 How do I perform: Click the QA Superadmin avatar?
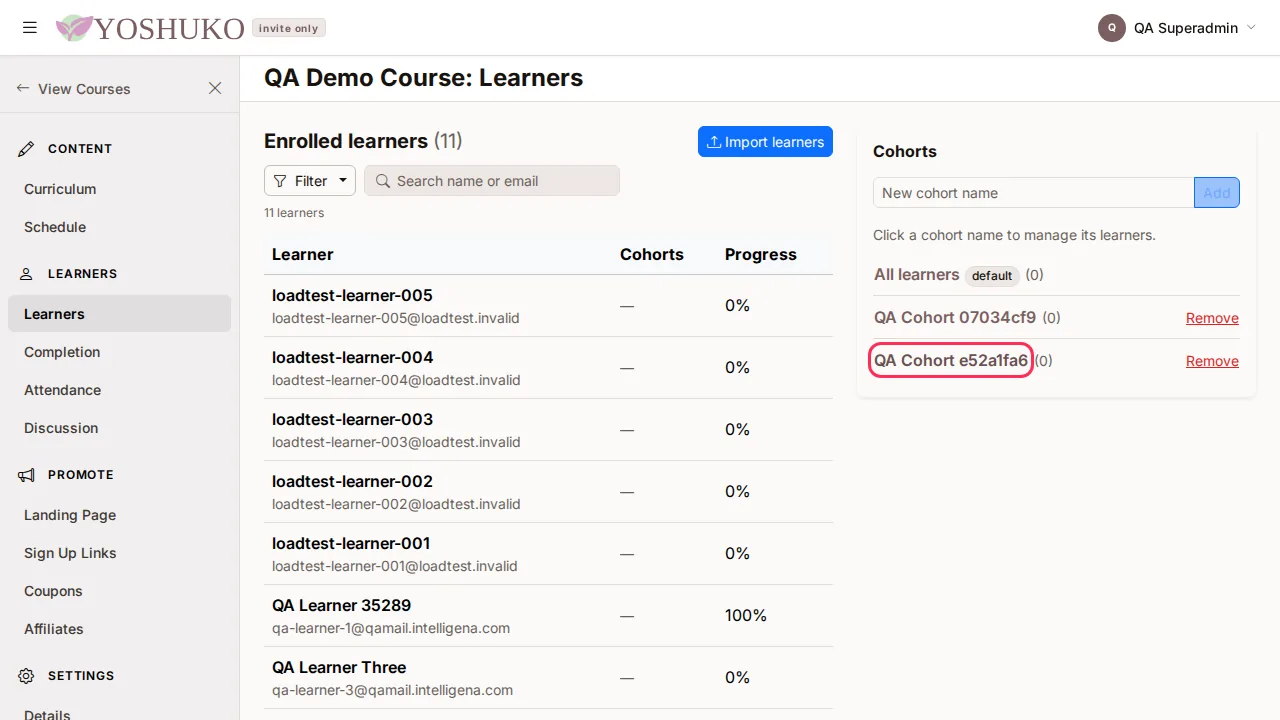1112,28
